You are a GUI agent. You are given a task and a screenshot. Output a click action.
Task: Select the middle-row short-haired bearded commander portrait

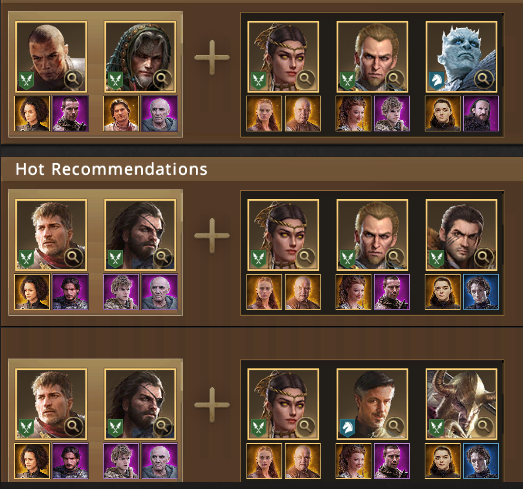[51, 235]
